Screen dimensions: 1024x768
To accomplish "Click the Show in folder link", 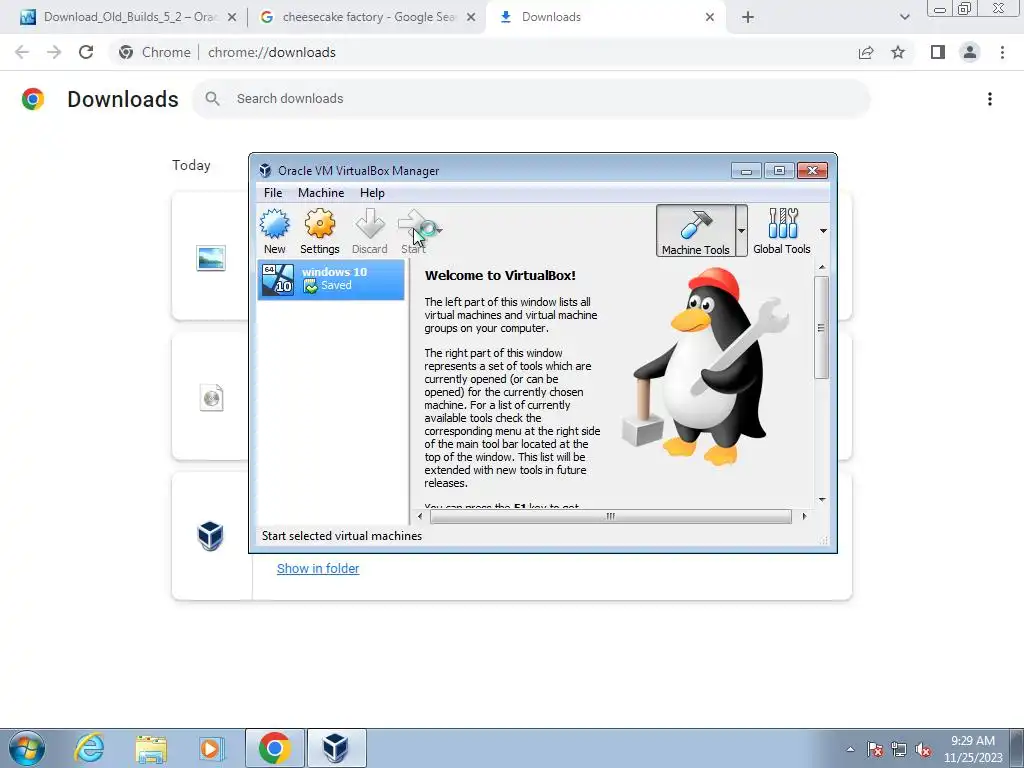I will [x=318, y=568].
